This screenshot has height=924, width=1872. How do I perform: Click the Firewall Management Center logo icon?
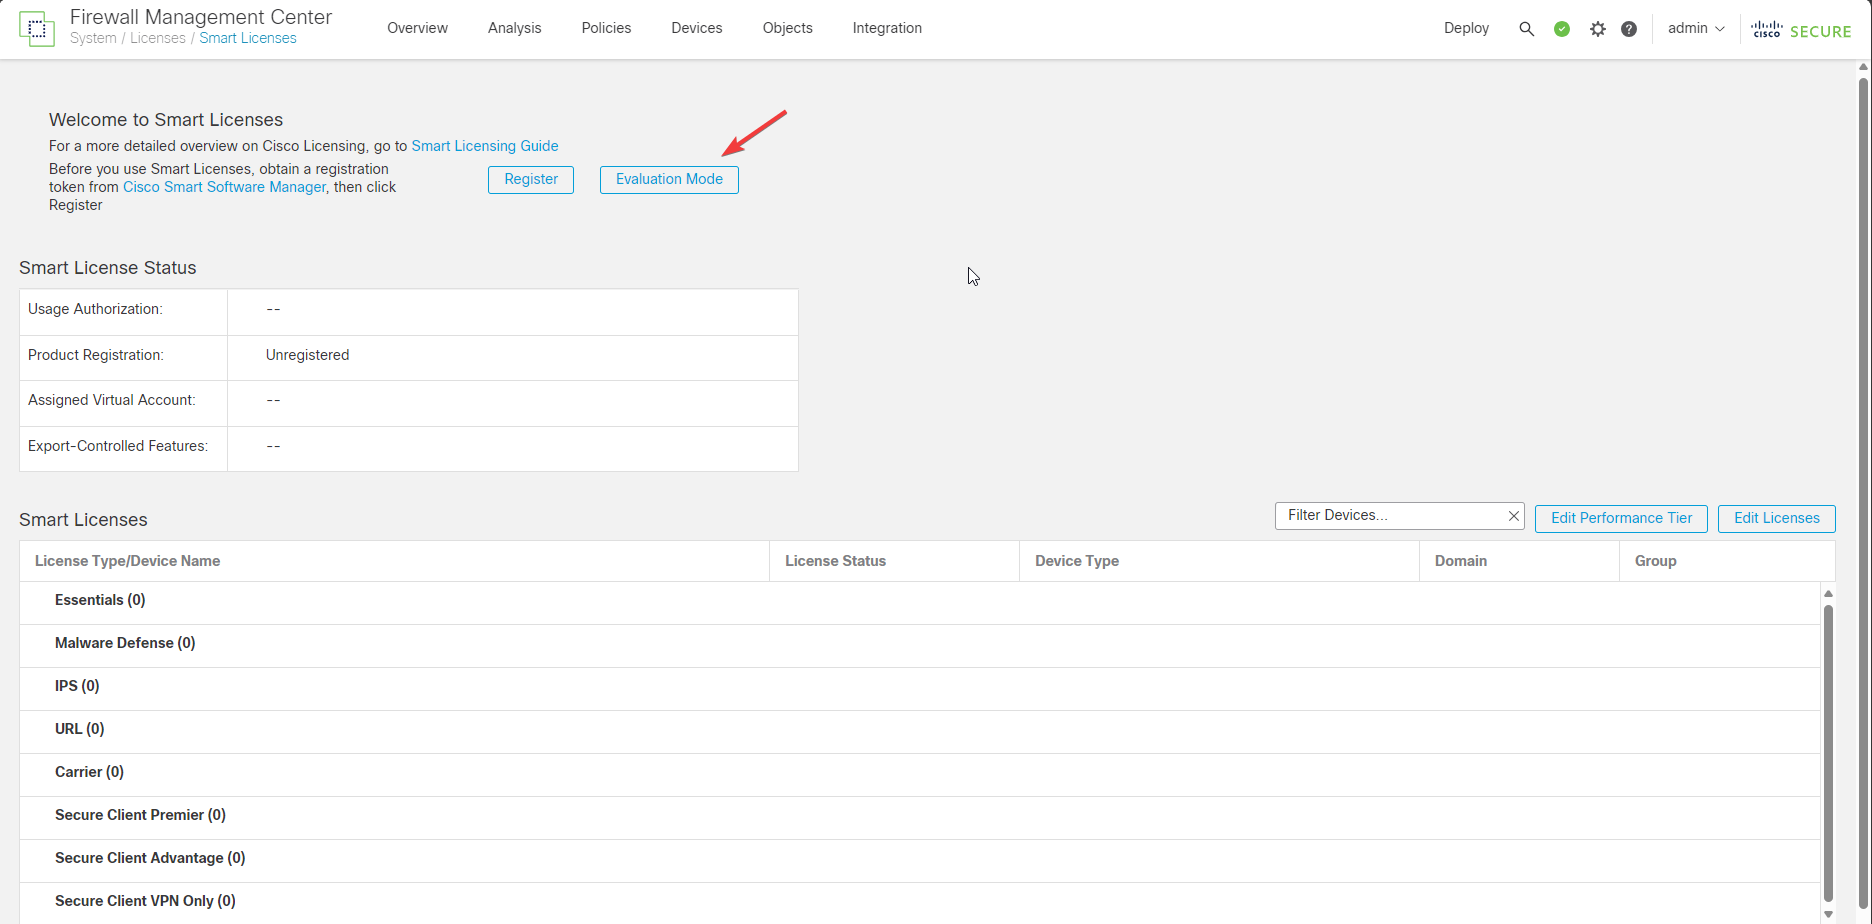pos(37,29)
